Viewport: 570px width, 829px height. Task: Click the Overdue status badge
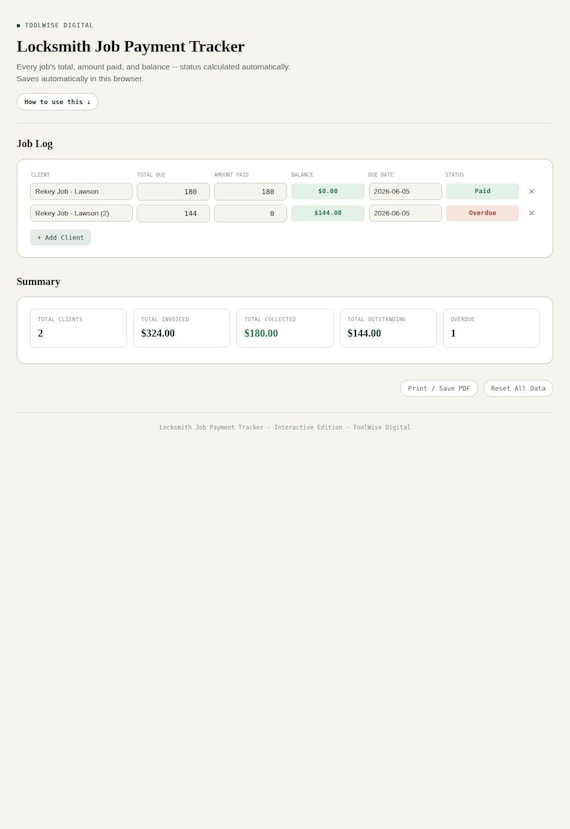482,213
